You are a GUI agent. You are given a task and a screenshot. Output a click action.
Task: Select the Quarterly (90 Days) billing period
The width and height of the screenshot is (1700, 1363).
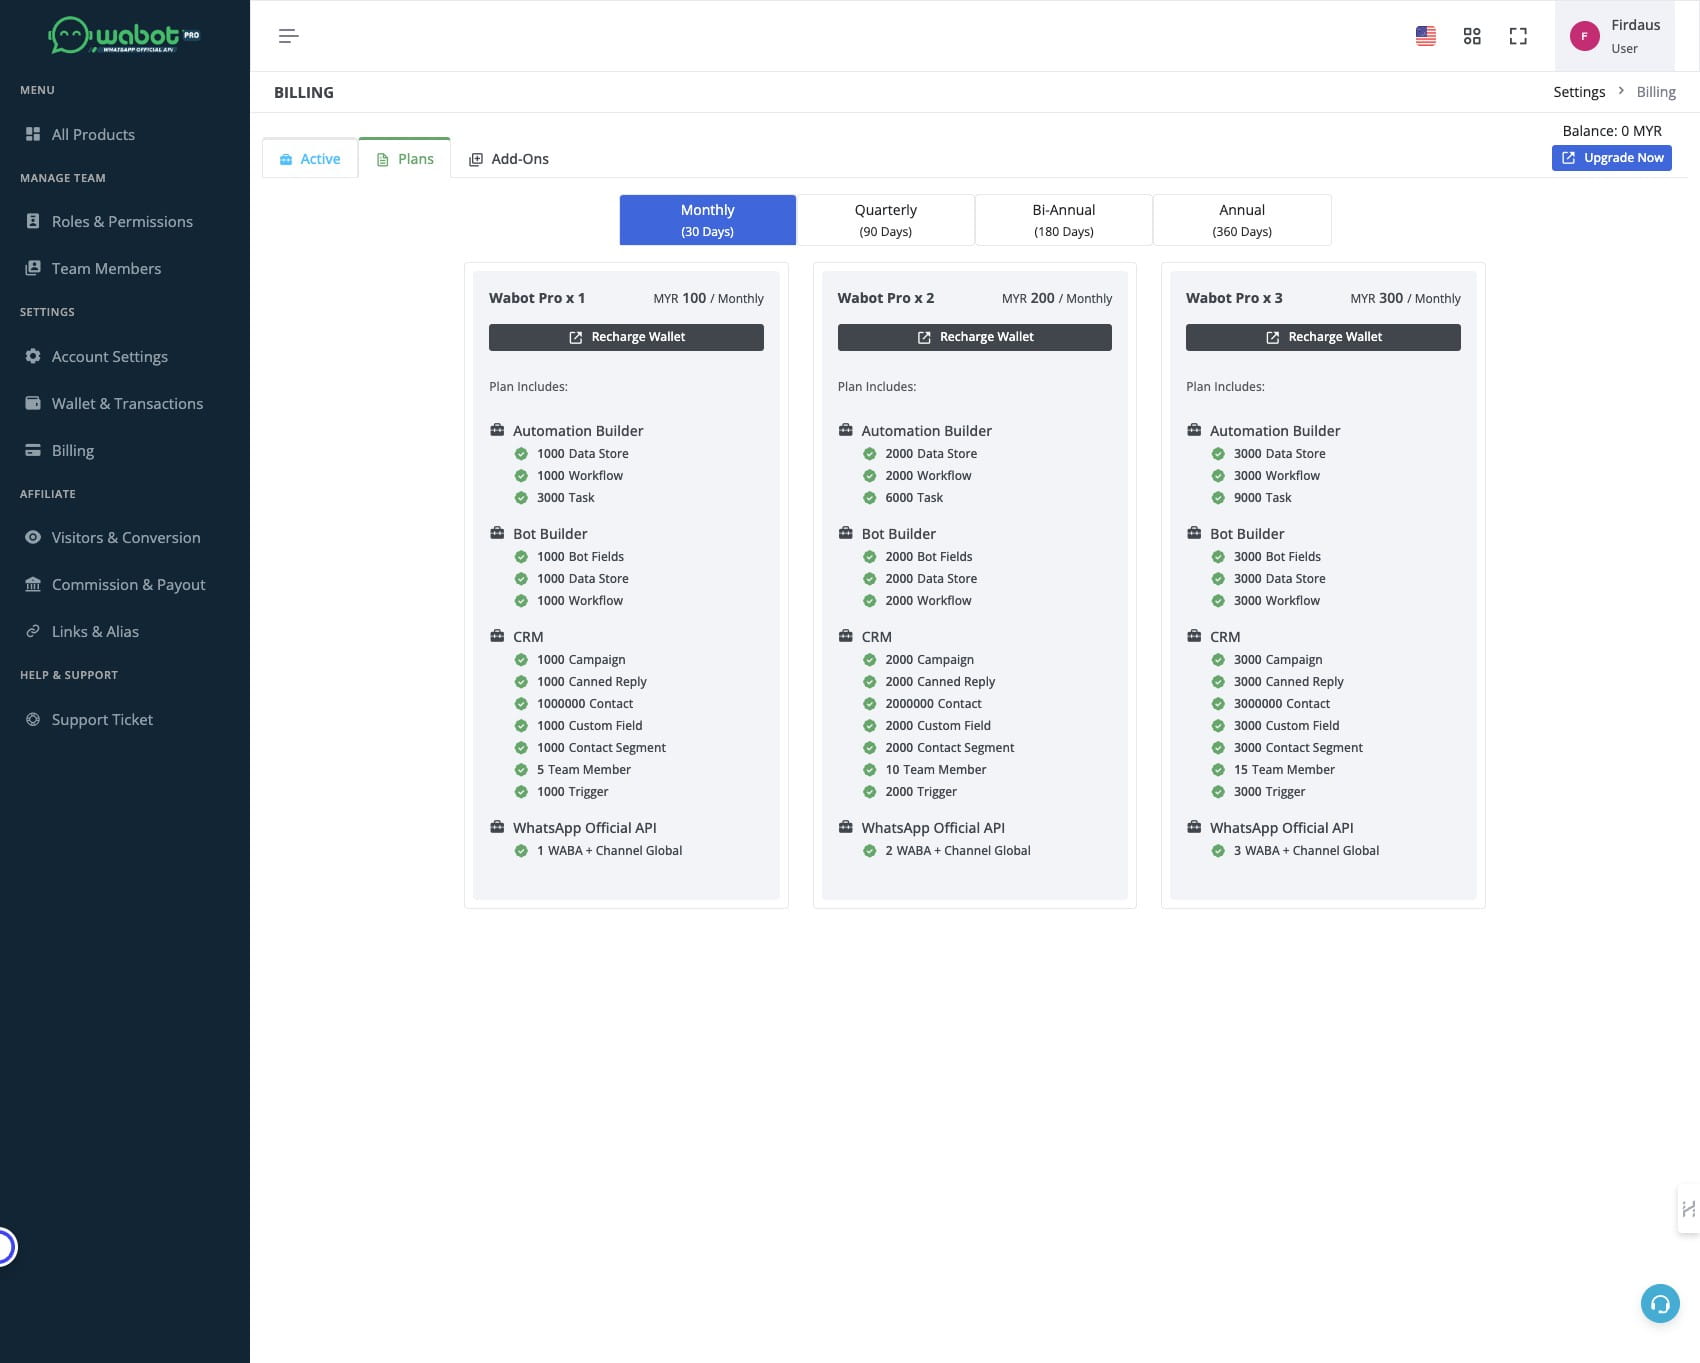tap(886, 220)
